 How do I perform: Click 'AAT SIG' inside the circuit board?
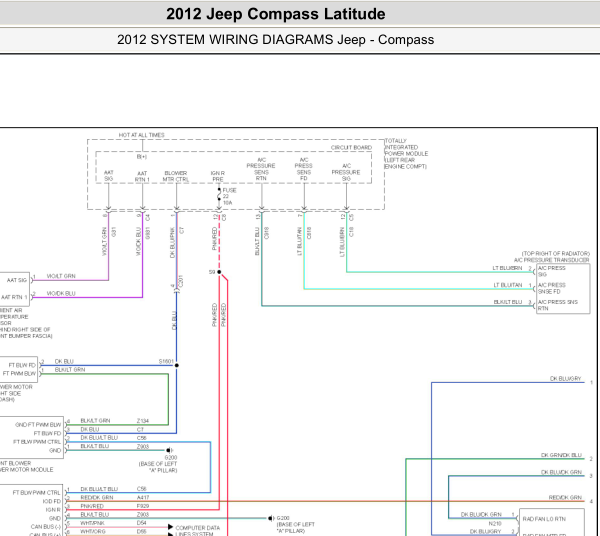pyautogui.click(x=109, y=176)
